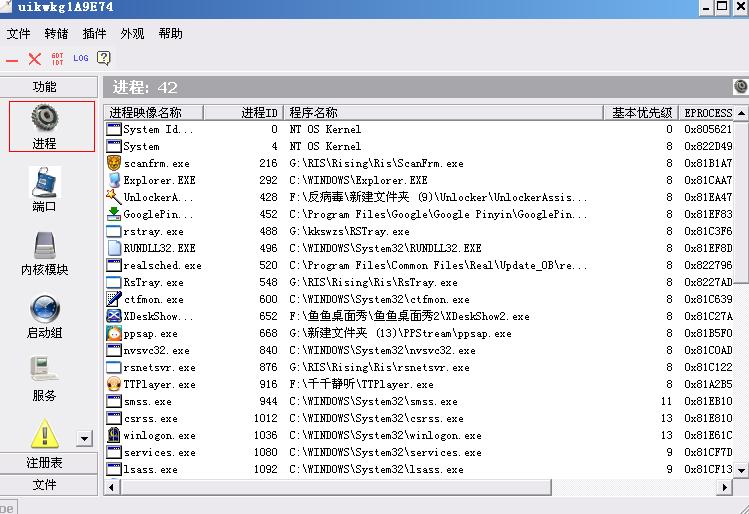Select the rsnetsvr.exe process row
This screenshot has width=749, height=514.
point(419,367)
